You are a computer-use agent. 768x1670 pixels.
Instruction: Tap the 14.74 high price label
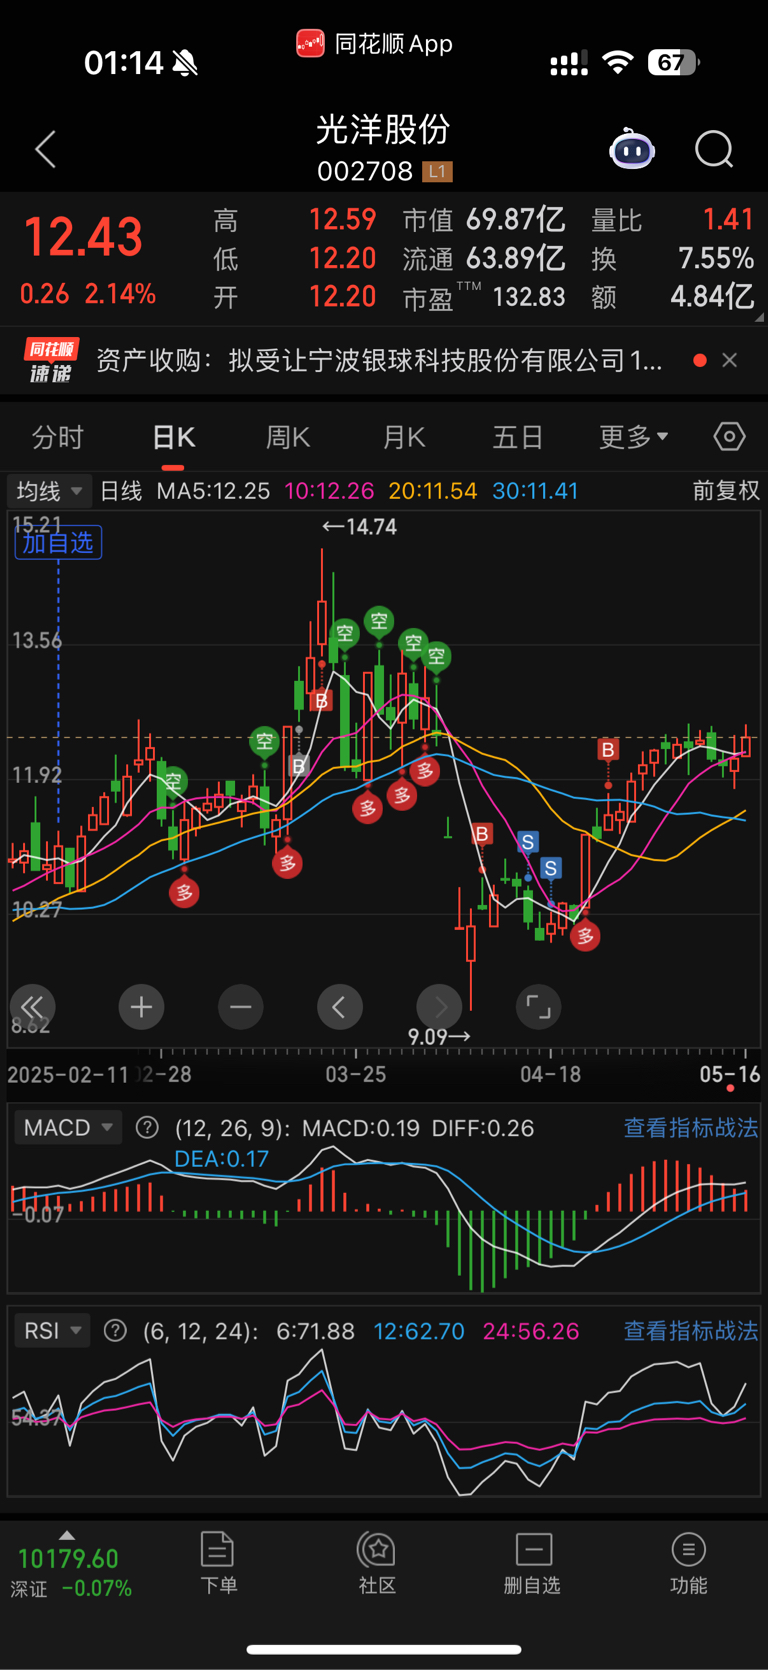point(359,527)
